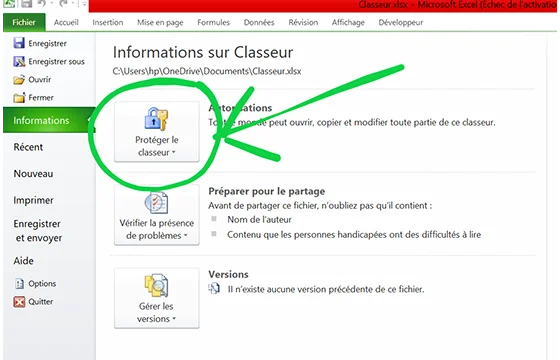Click the Enregistrer floppy disk icon
The height and width of the screenshot is (360, 560).
tap(19, 43)
